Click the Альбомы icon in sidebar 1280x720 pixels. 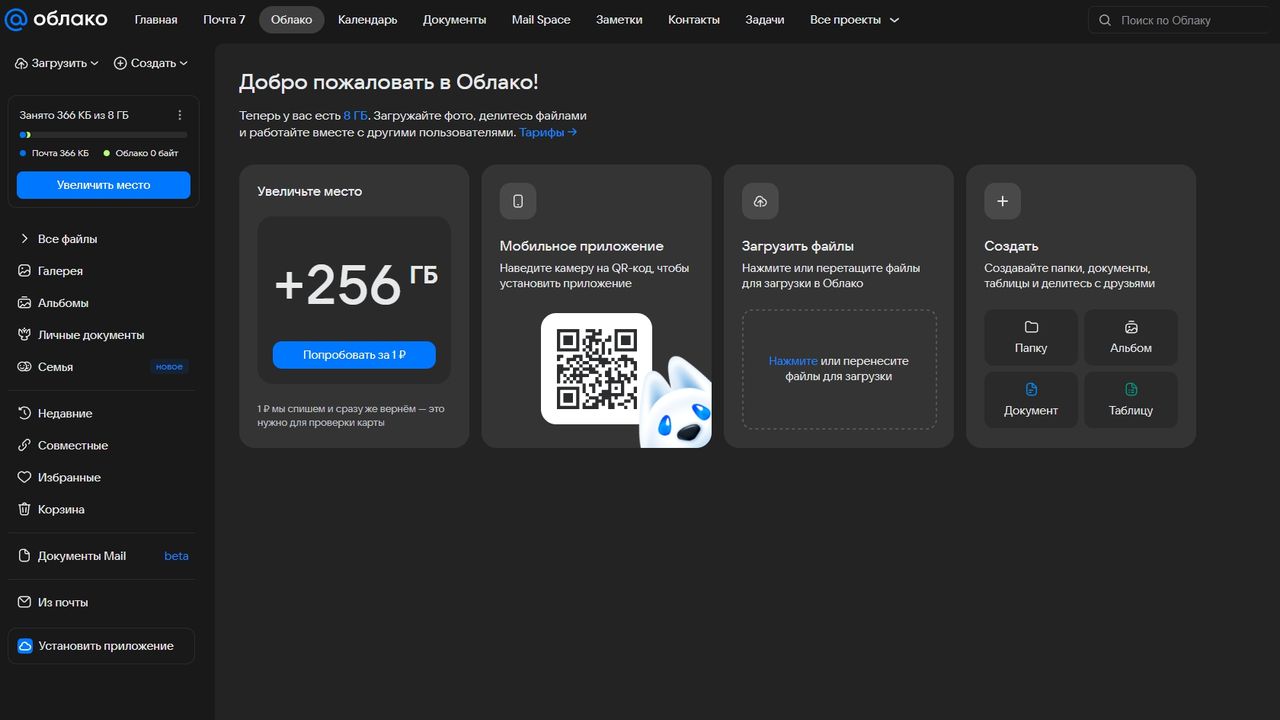point(25,303)
